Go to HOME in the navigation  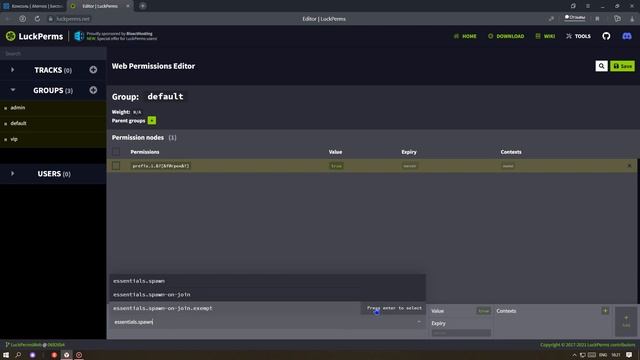coord(465,36)
